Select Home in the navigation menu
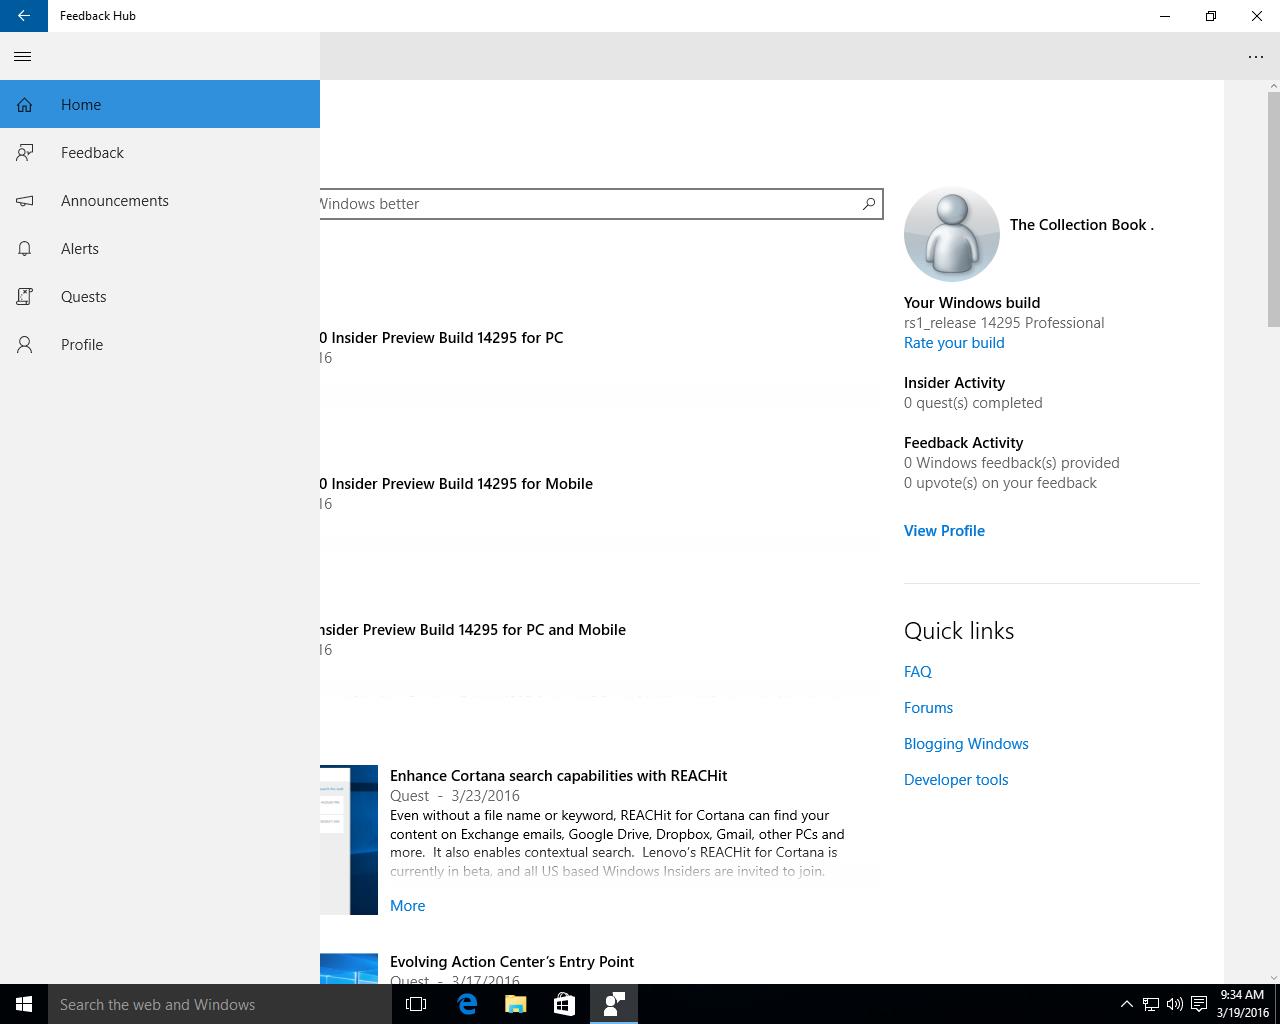Viewport: 1280px width, 1024px height. (x=160, y=104)
